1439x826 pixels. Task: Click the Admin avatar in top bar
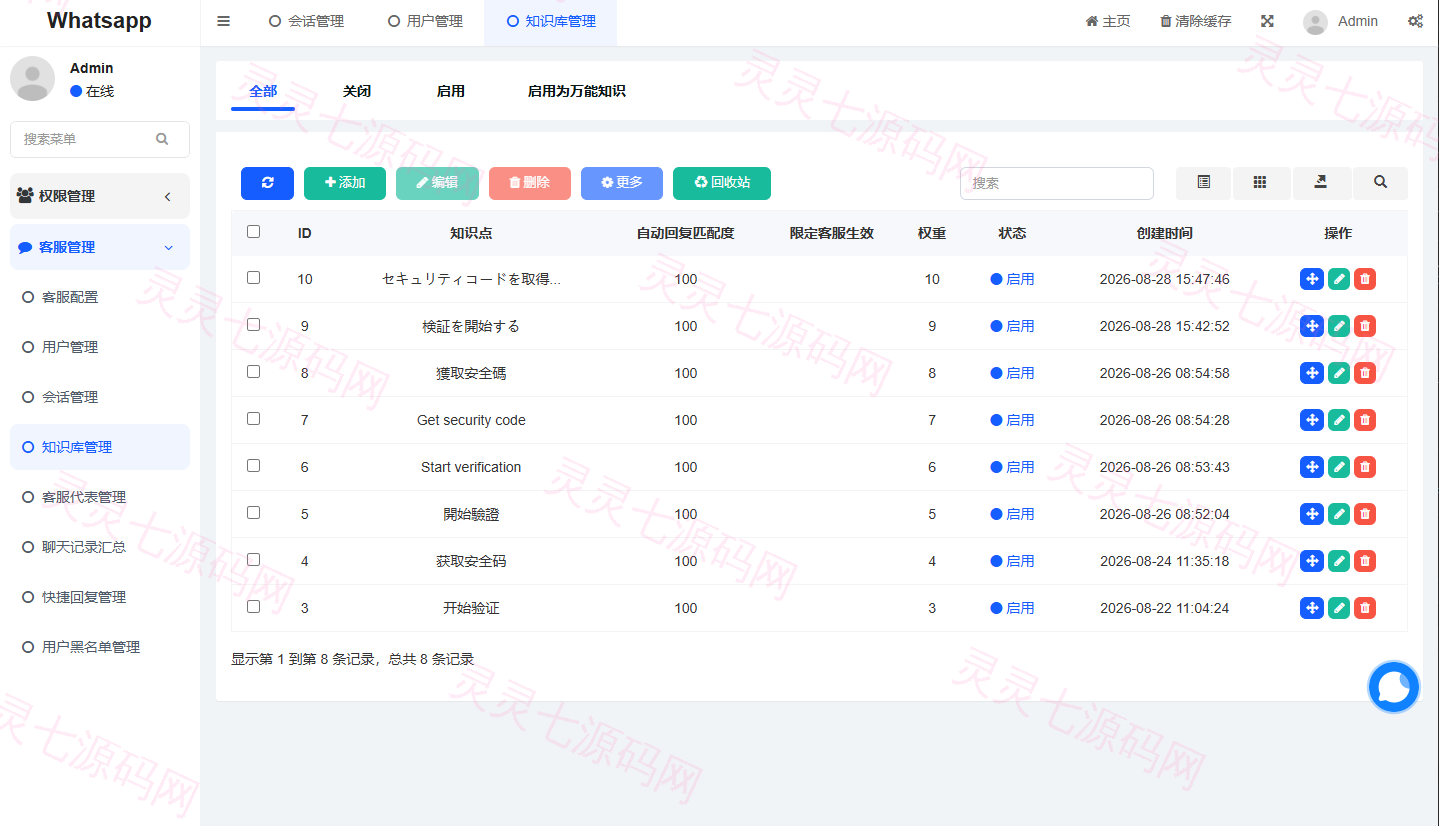coord(1316,22)
